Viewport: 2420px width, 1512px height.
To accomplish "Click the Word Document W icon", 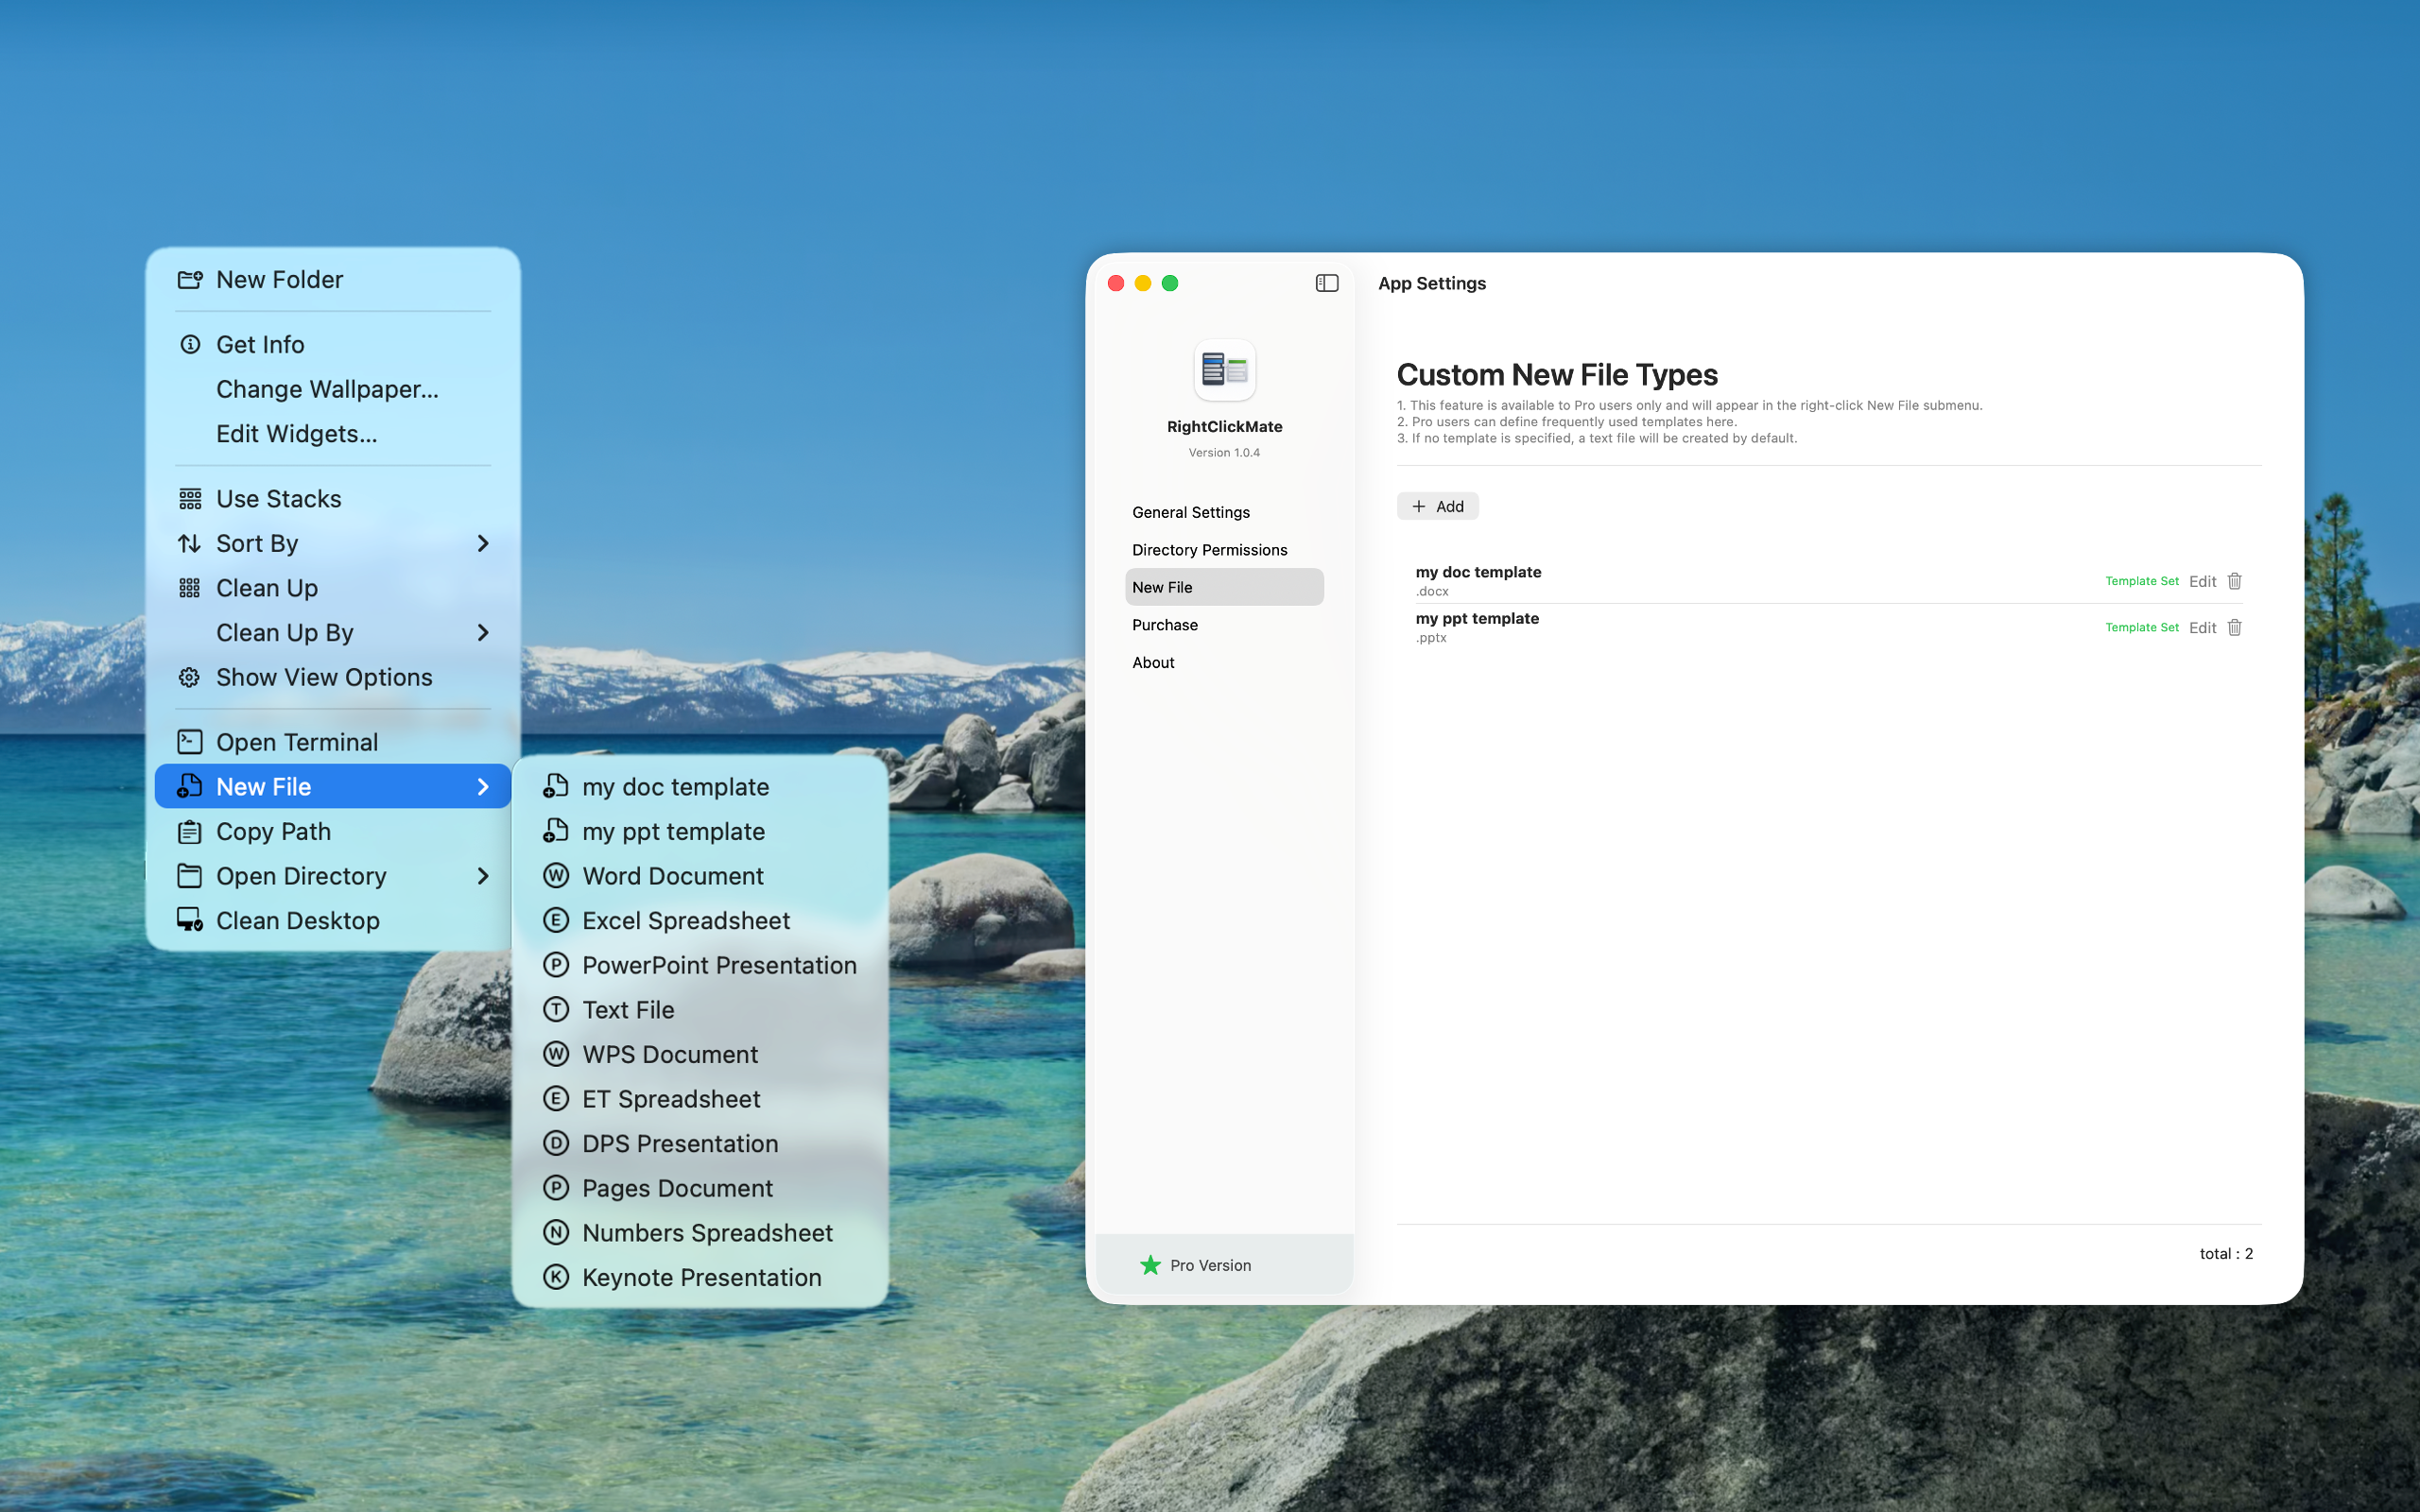I will [x=556, y=876].
